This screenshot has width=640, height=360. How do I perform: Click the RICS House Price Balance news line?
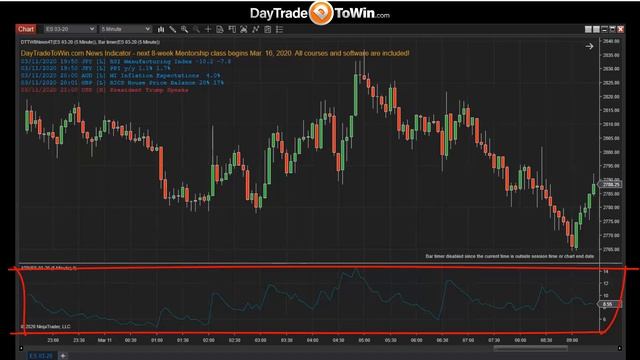[x=122, y=82]
